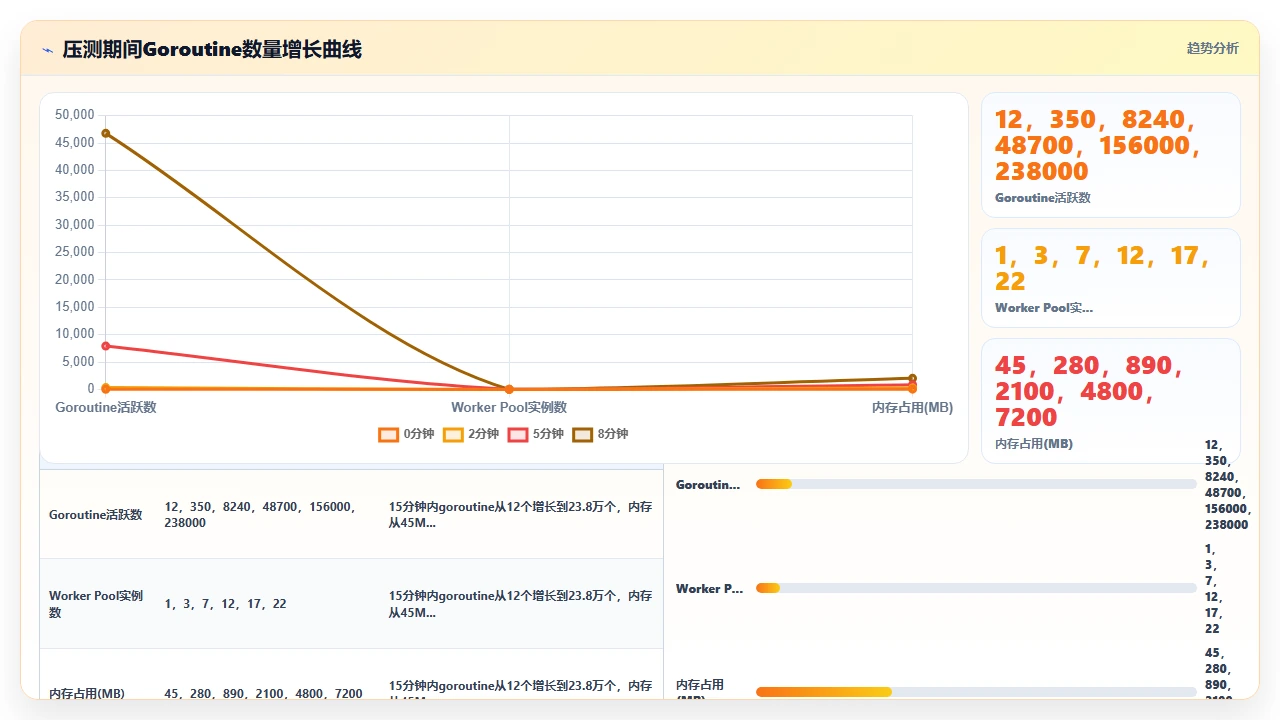Screen dimensions: 1280x720
Task: Click the 内存占用 label beside the progress bar
Action: [x=700, y=686]
